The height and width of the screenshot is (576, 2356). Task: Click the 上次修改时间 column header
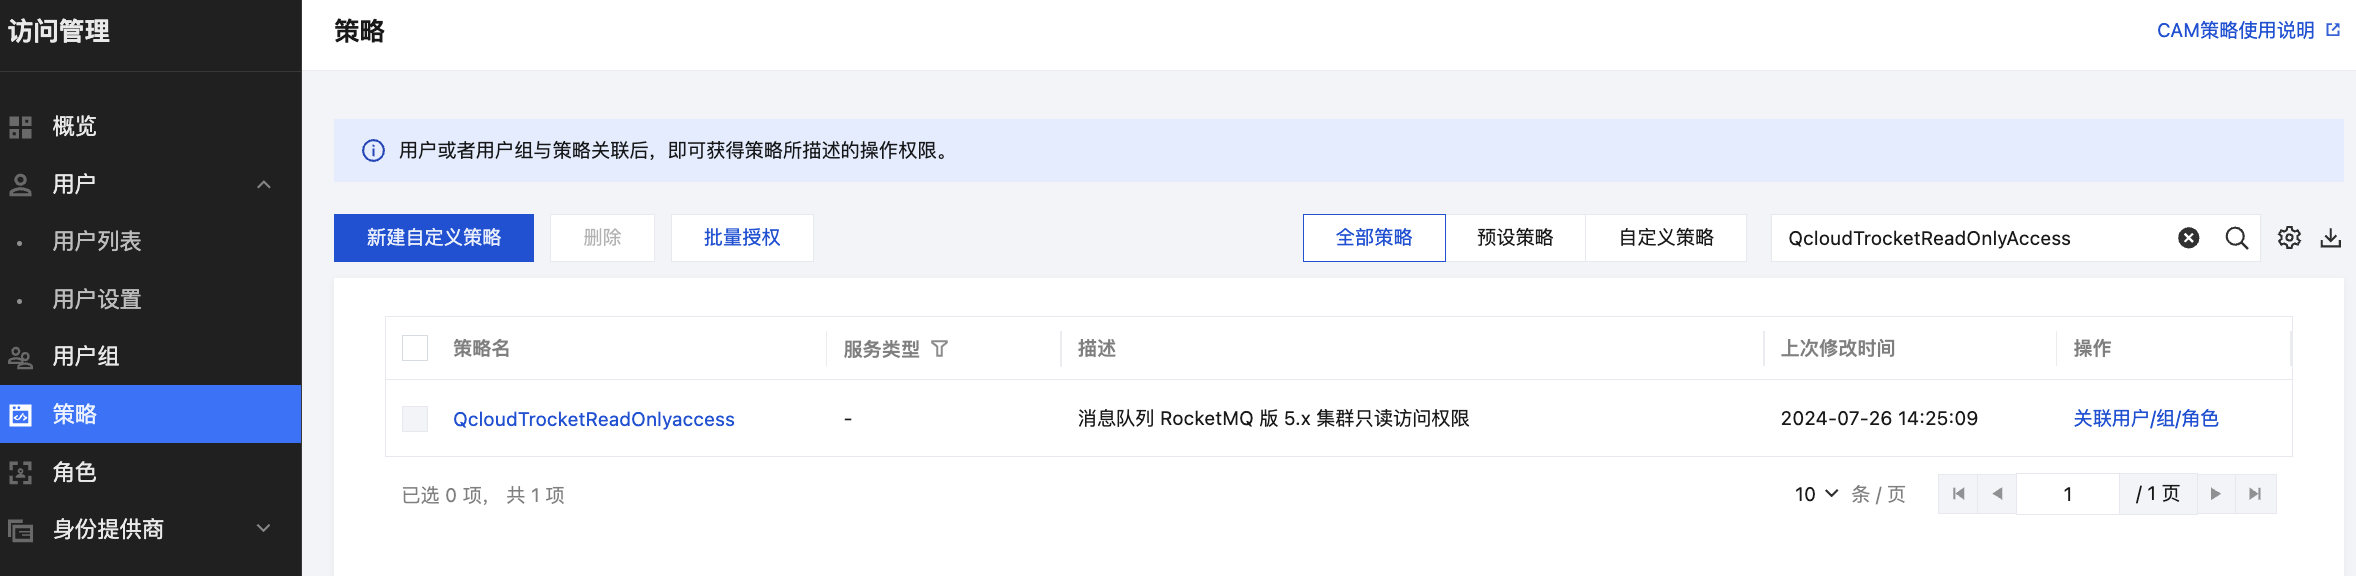tap(1838, 348)
